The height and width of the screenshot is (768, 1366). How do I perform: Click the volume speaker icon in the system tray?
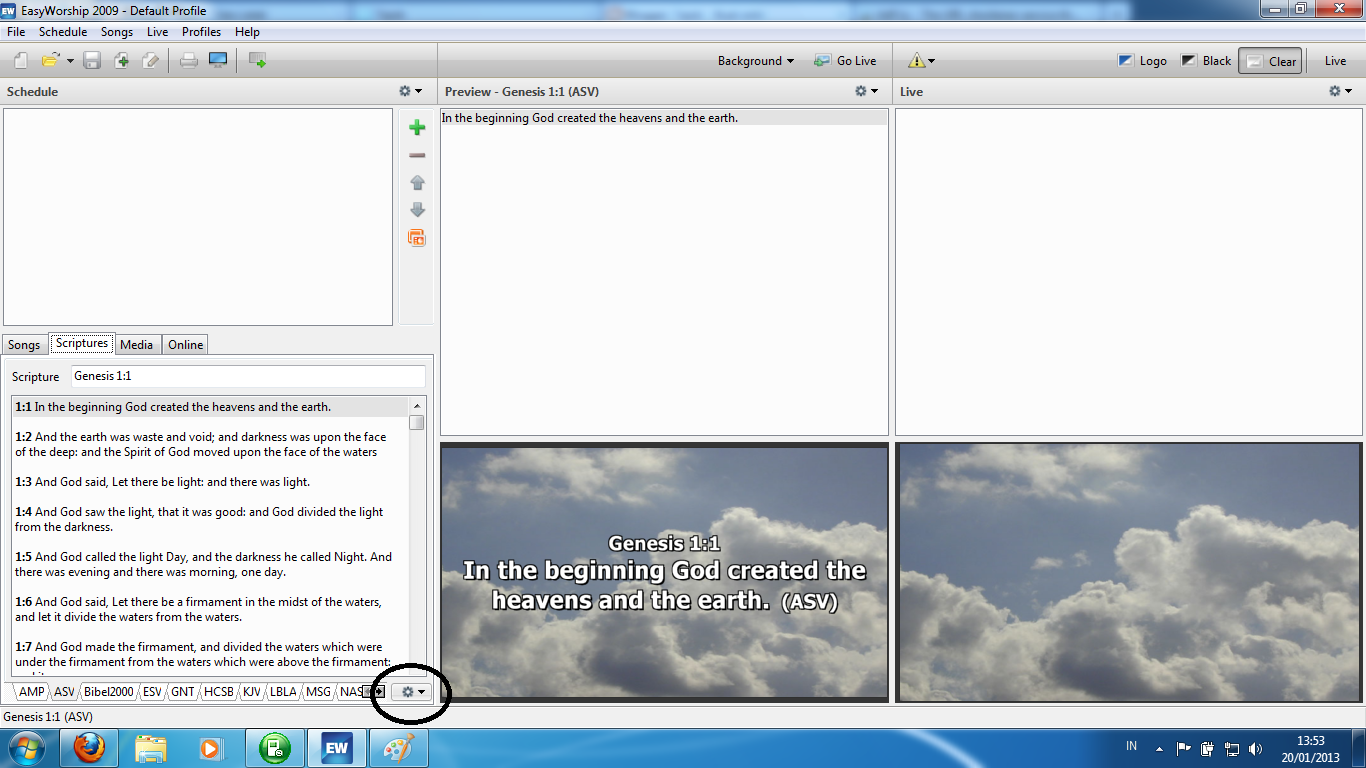(x=1256, y=748)
